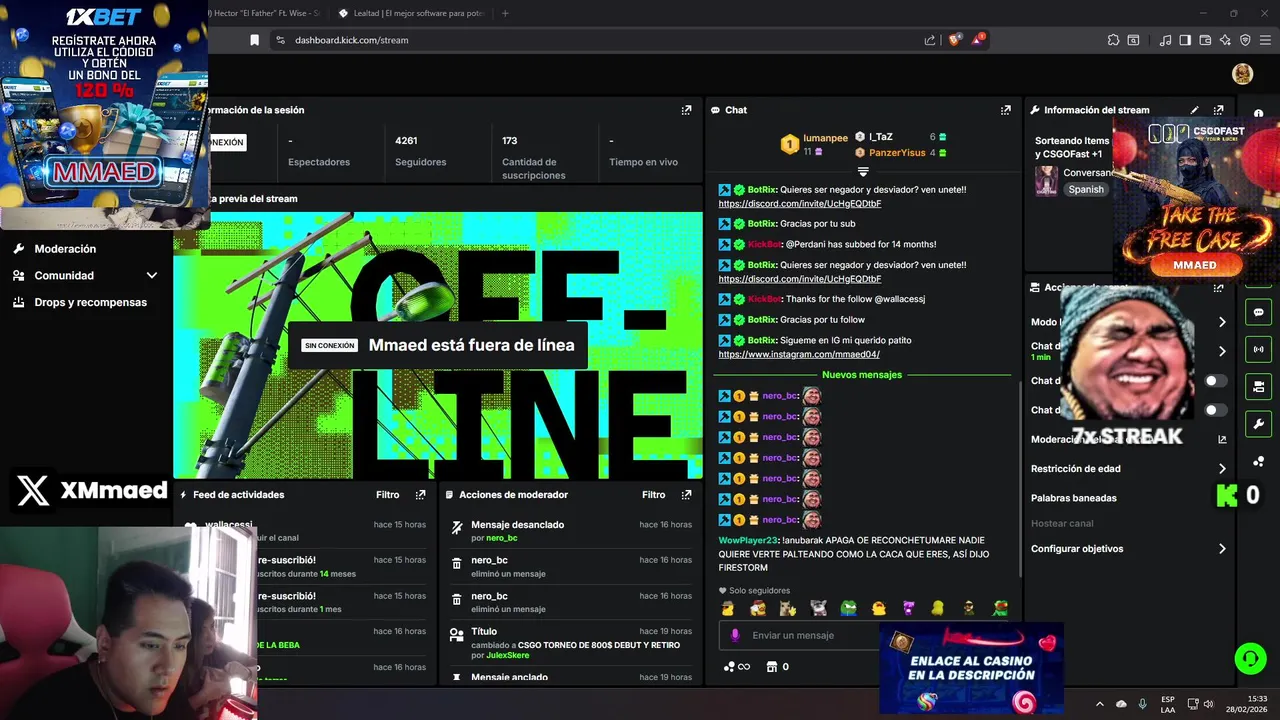Pop out the Chat panel
This screenshot has width=1280, height=720.
pos(1005,110)
